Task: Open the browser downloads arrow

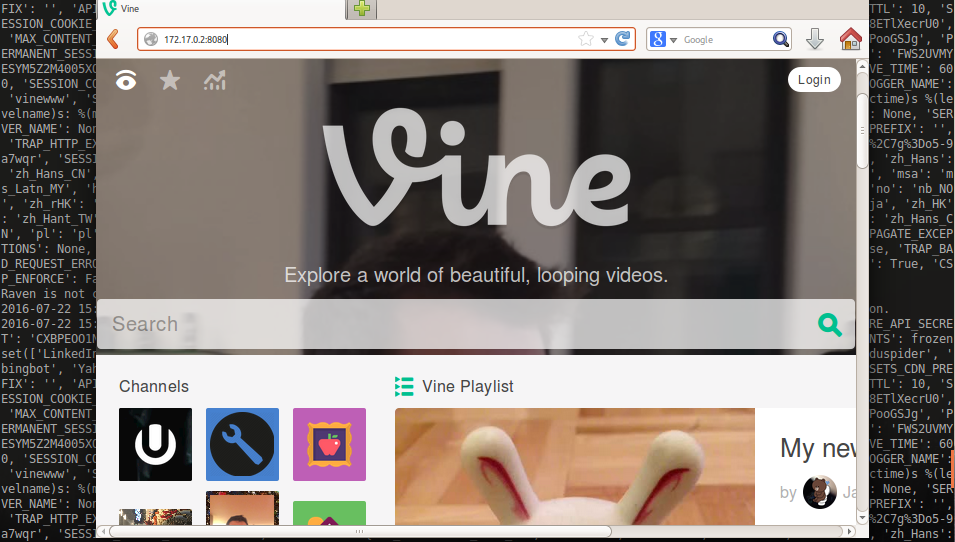Action: point(815,39)
